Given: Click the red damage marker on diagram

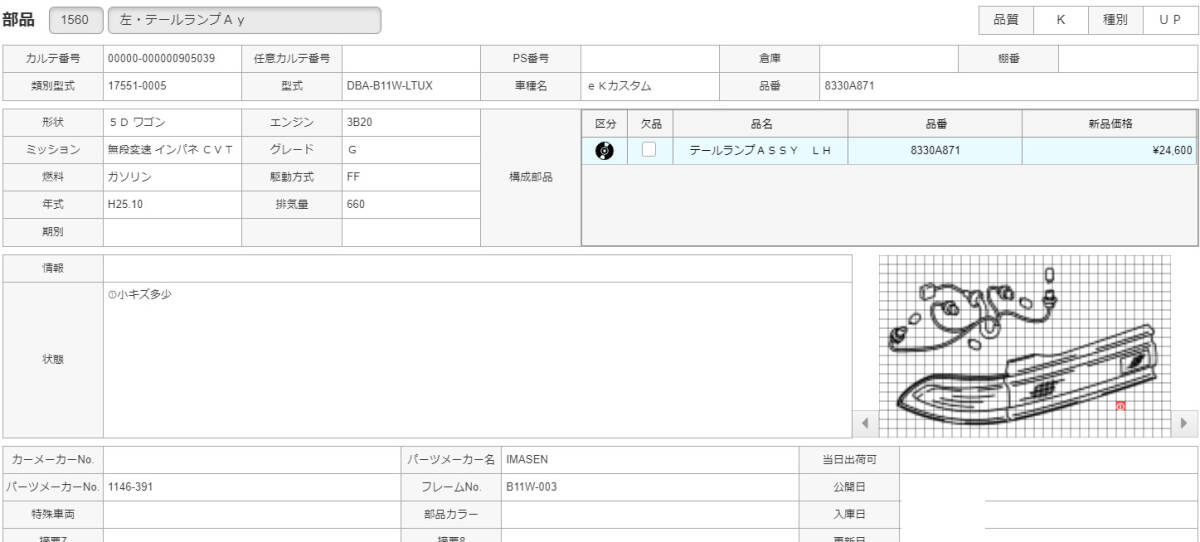Looking at the screenshot, I should pos(1120,406).
